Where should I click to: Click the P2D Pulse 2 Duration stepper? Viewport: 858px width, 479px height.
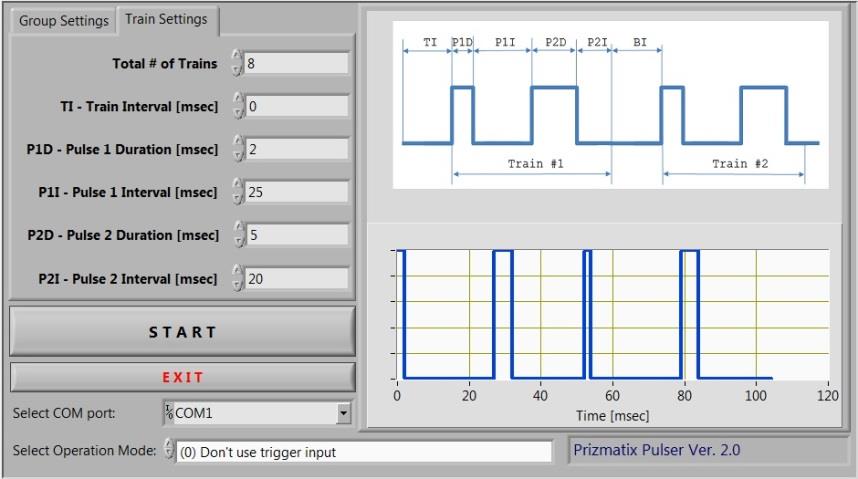[x=237, y=235]
